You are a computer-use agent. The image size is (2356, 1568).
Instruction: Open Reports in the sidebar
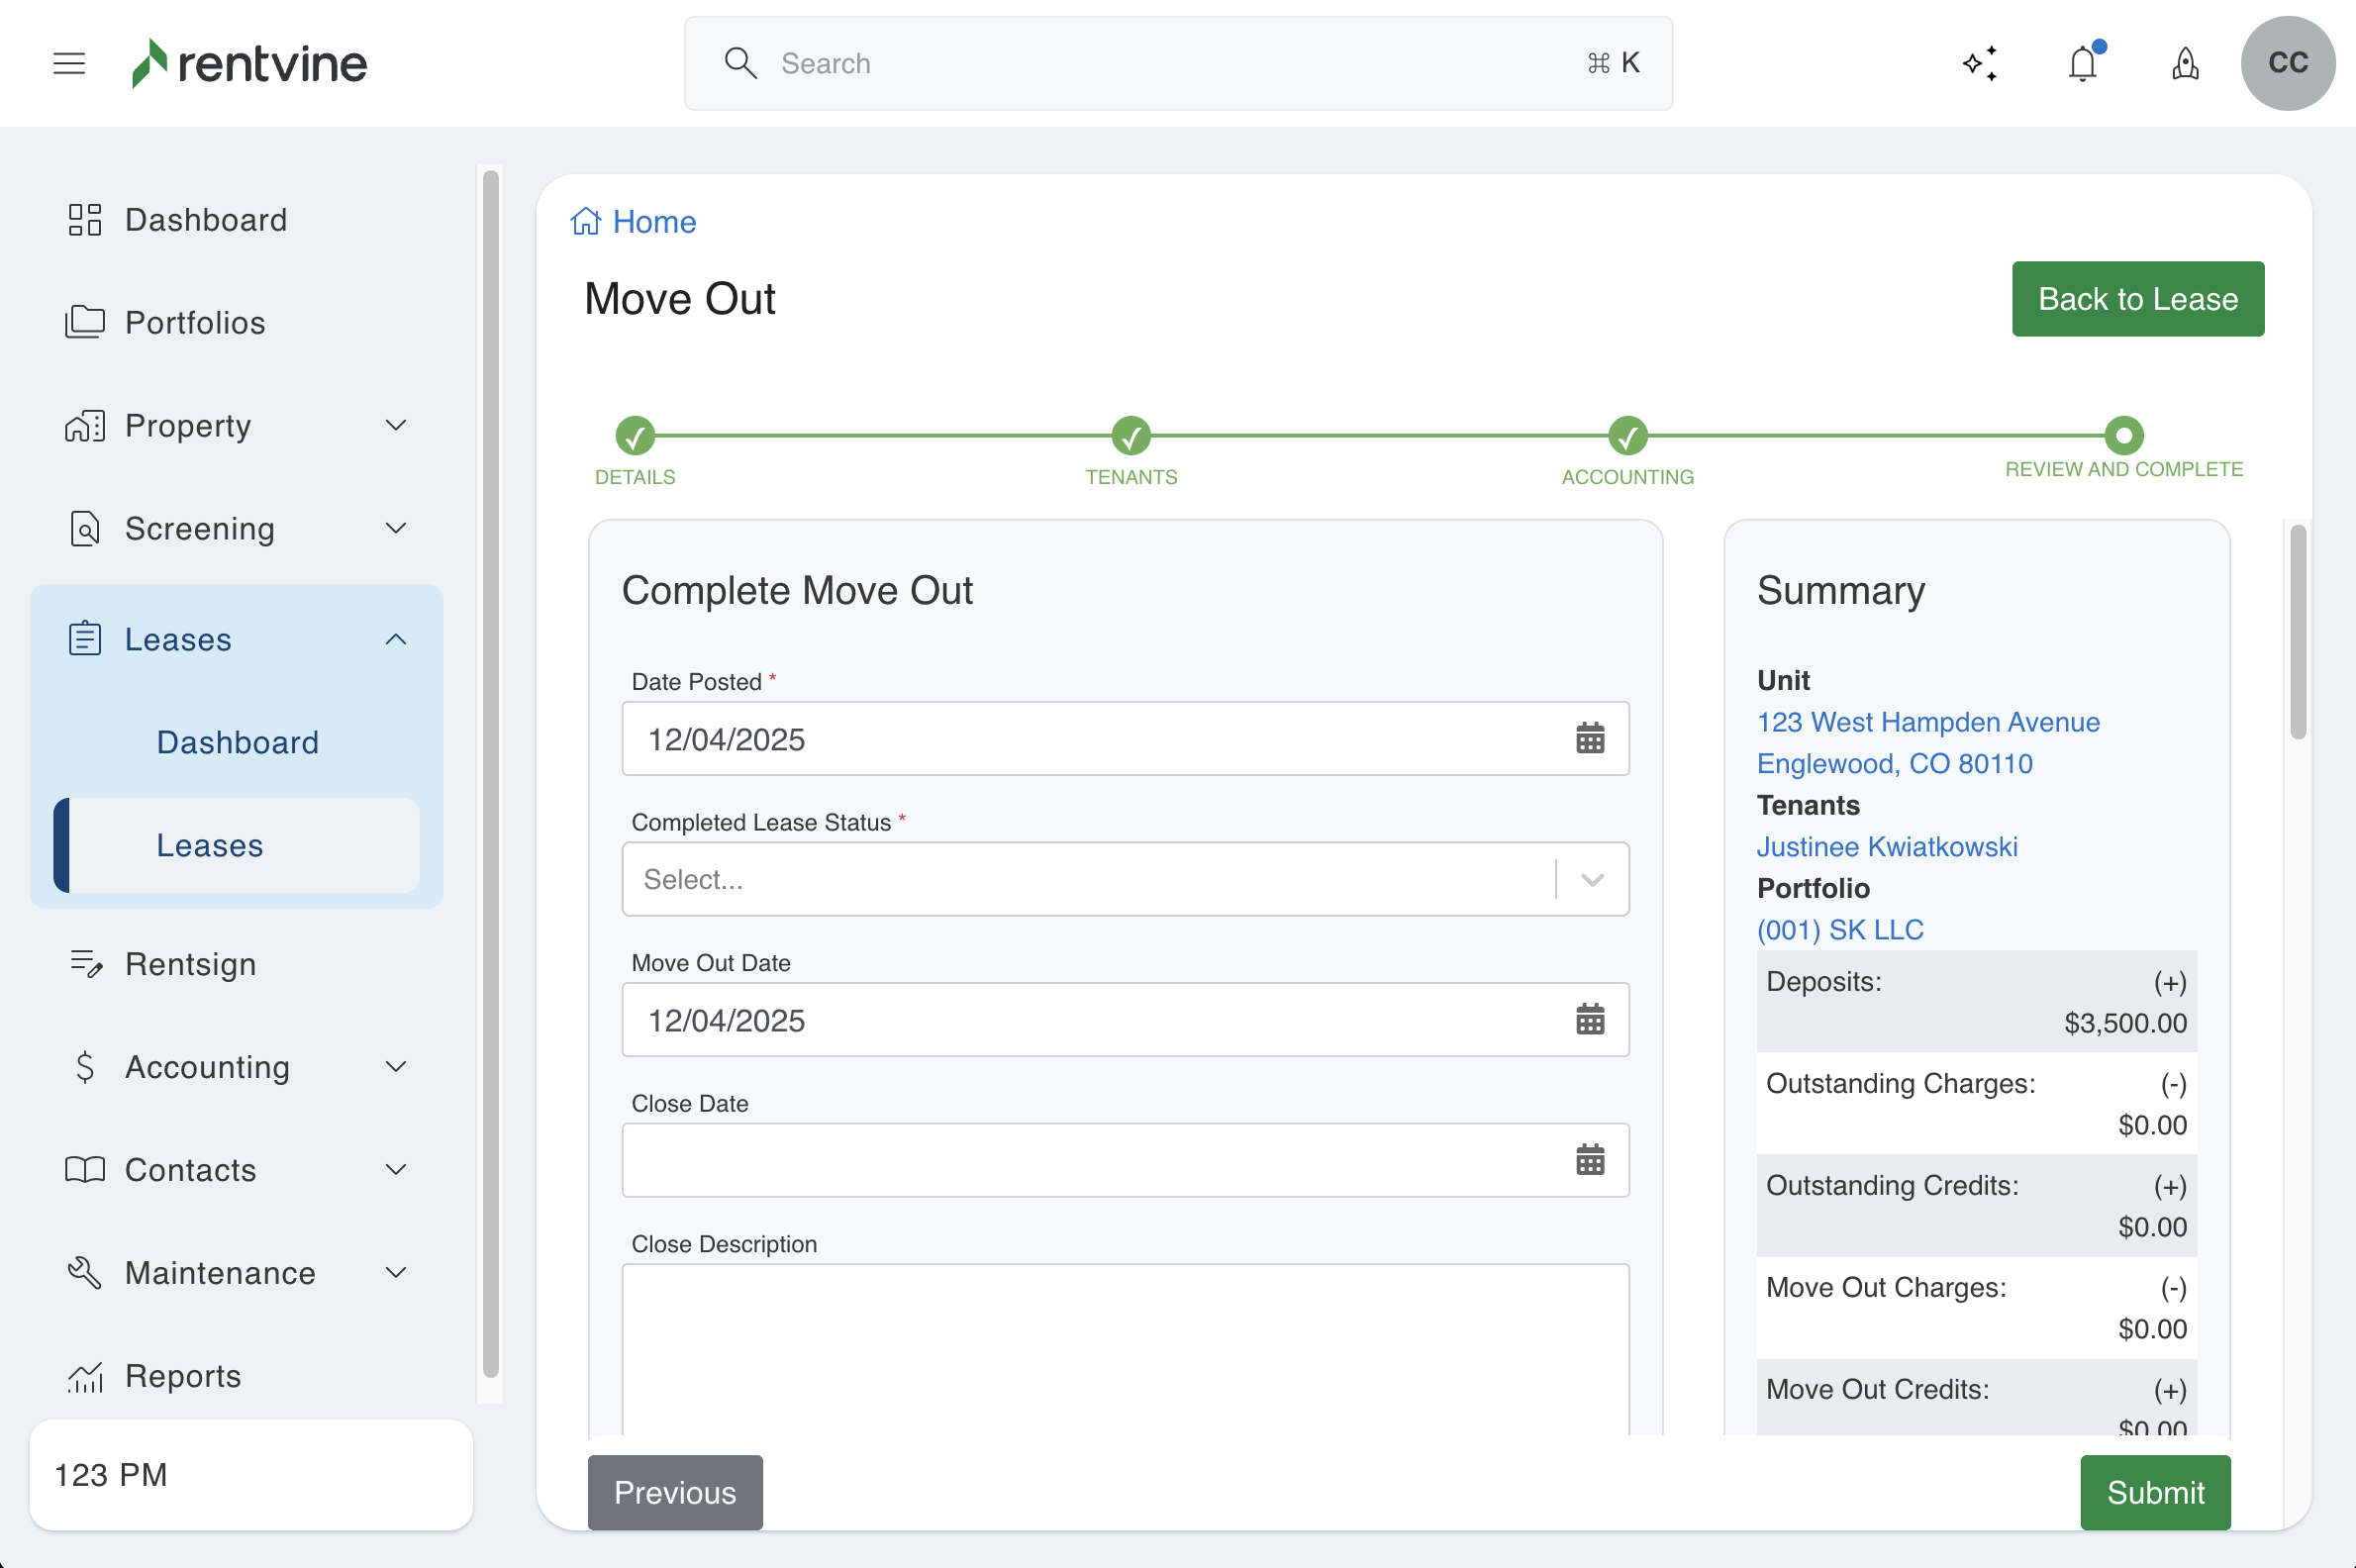coord(183,1375)
